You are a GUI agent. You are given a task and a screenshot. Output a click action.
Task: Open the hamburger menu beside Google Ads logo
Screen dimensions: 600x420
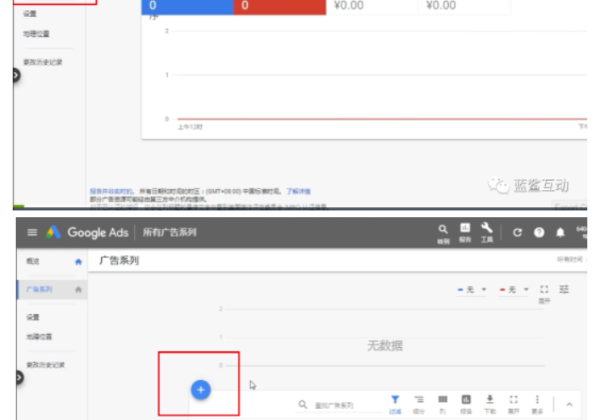32,232
